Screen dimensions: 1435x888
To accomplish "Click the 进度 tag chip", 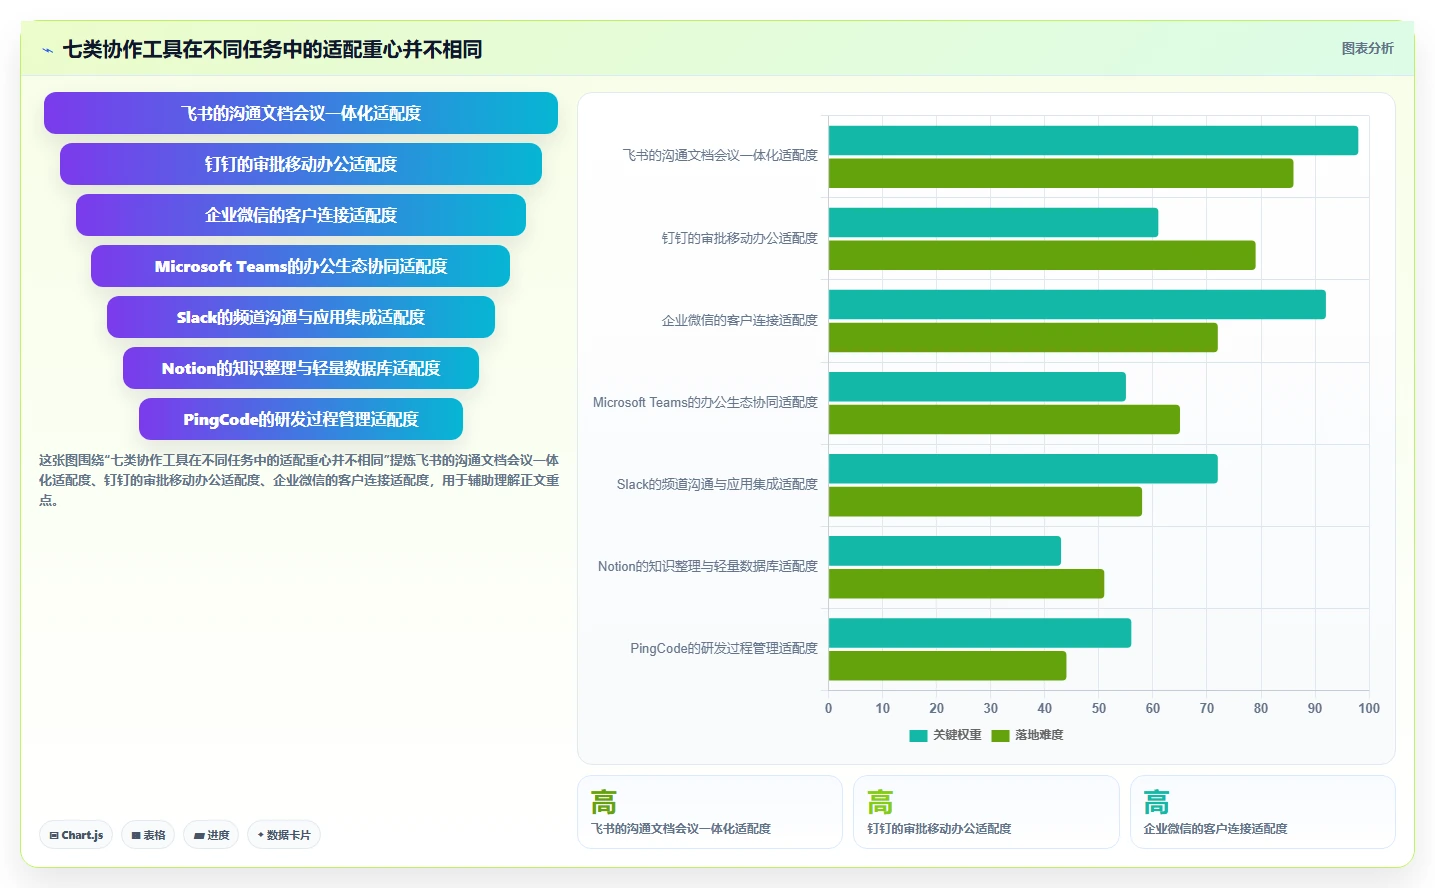I will click(211, 835).
